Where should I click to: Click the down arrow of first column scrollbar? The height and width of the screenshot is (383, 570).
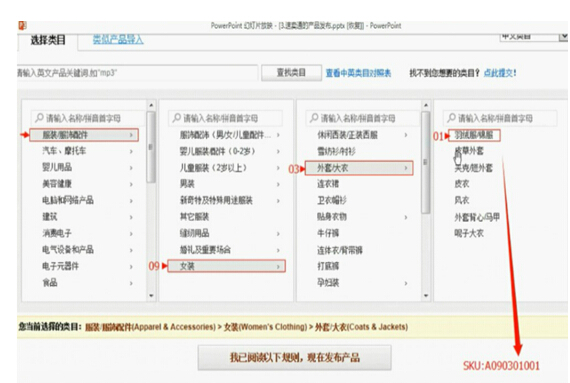151,295
